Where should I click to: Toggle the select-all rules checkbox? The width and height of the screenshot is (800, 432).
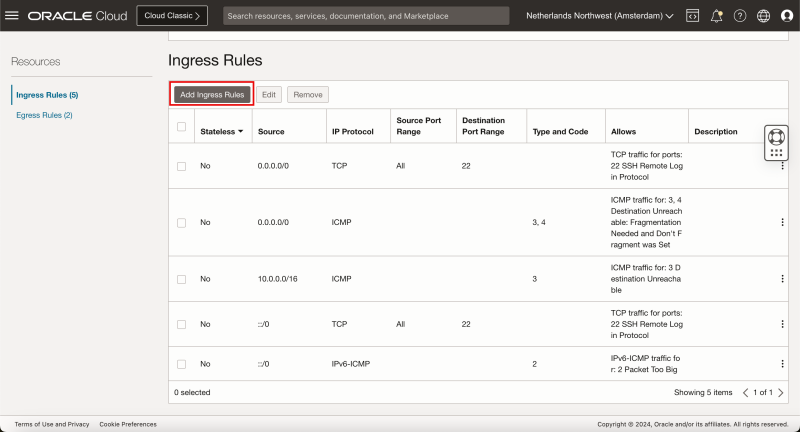coord(181,126)
